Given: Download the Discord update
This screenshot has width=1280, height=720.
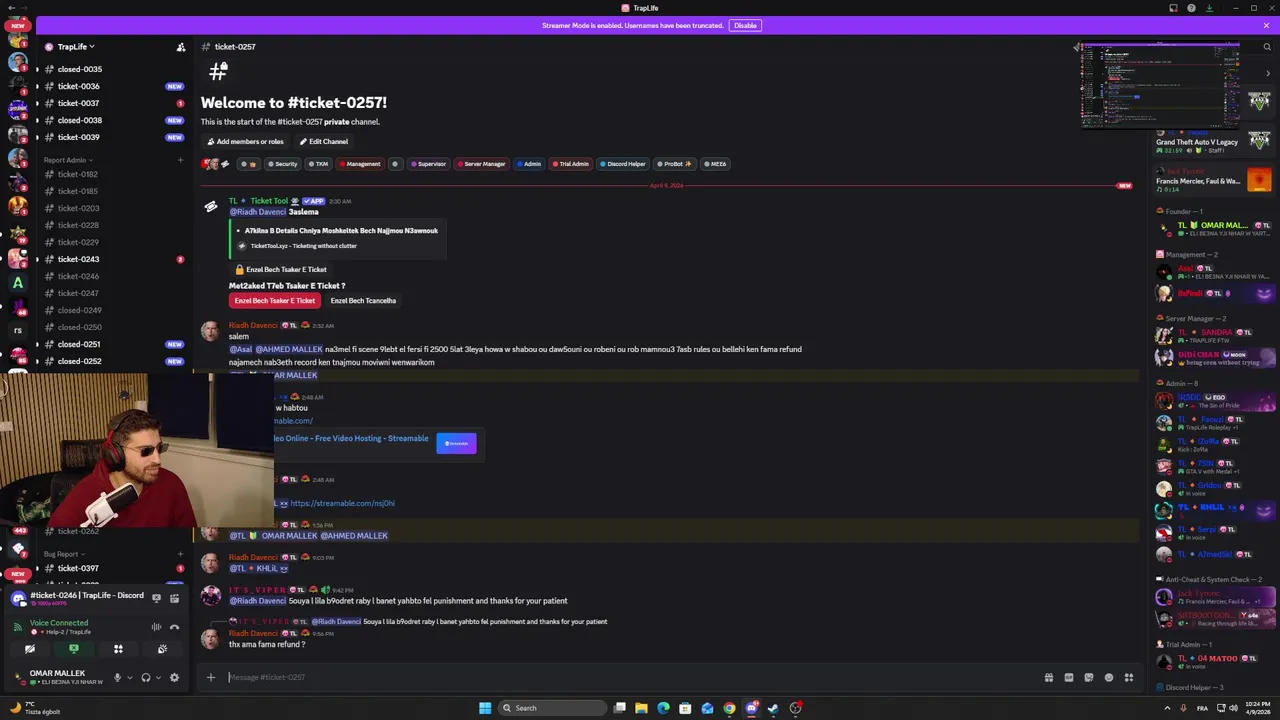Looking at the screenshot, I should click(x=1209, y=8).
